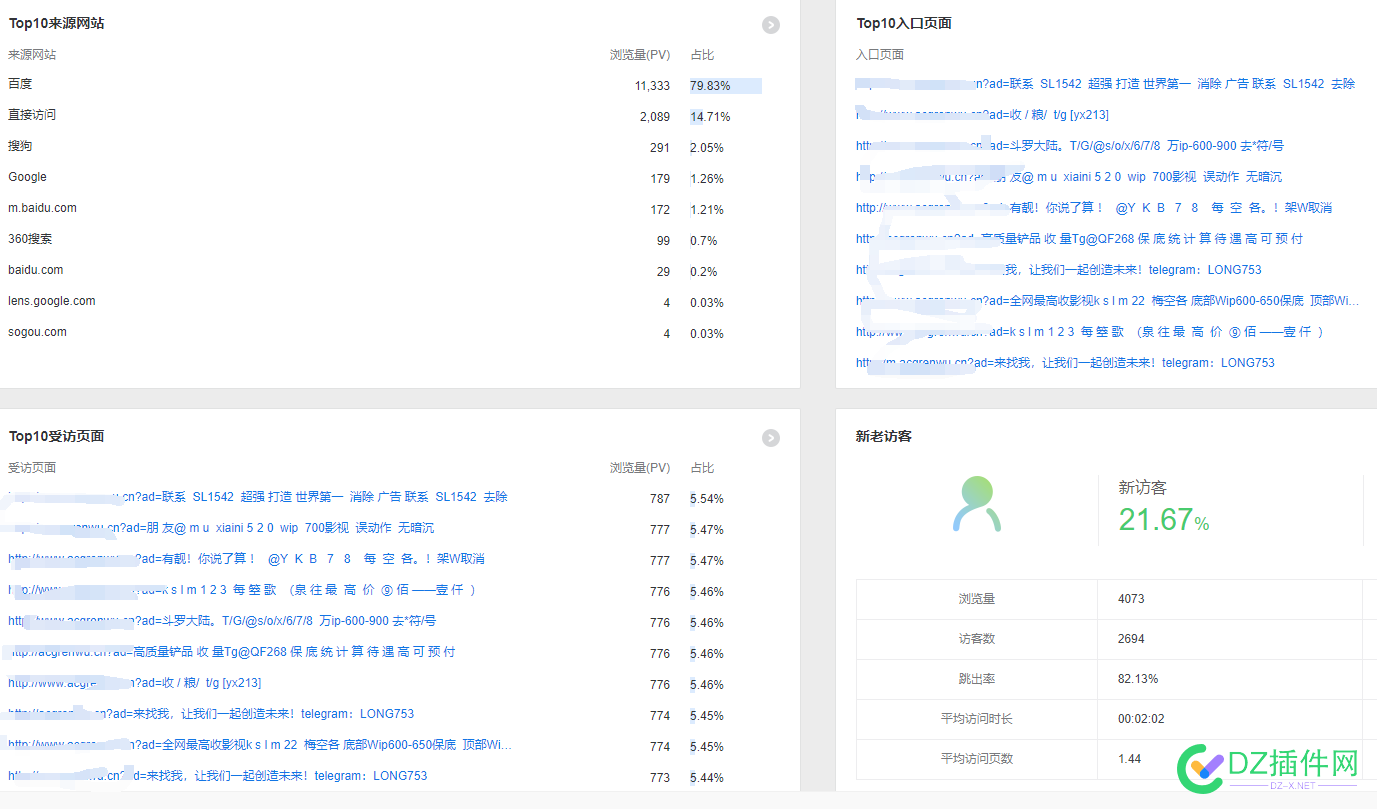
Task: Click the new visitor avatar icon
Action: click(977, 504)
